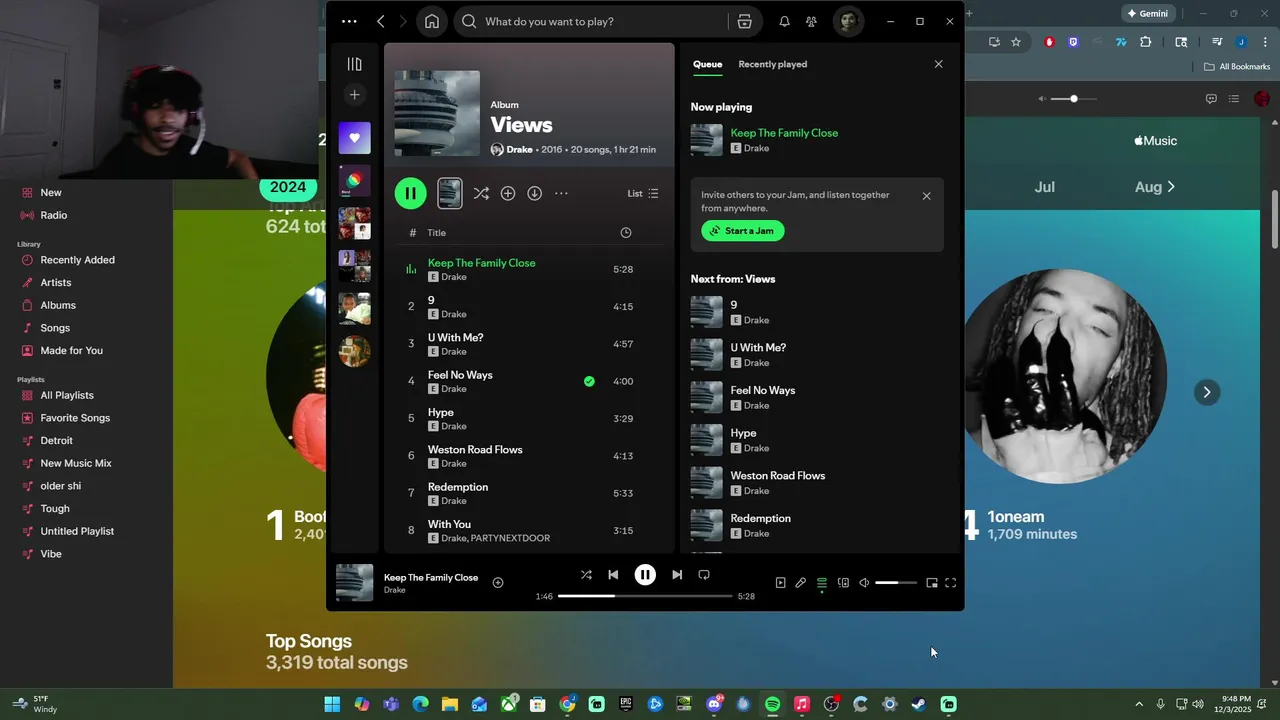The width and height of the screenshot is (1280, 720).
Task: Open Spotify notifications bell
Action: point(784,21)
